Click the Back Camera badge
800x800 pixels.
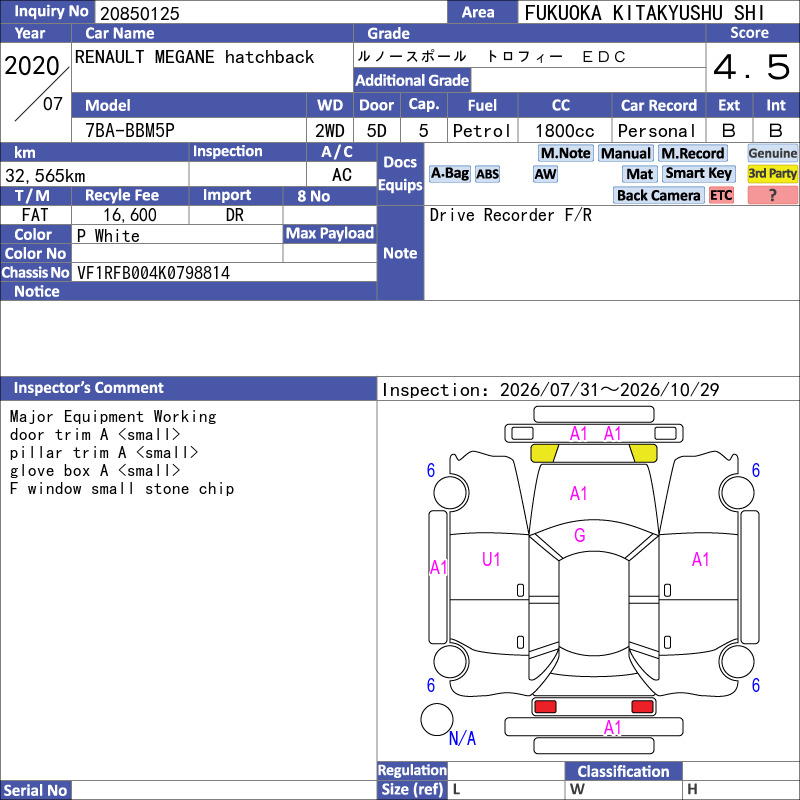658,195
